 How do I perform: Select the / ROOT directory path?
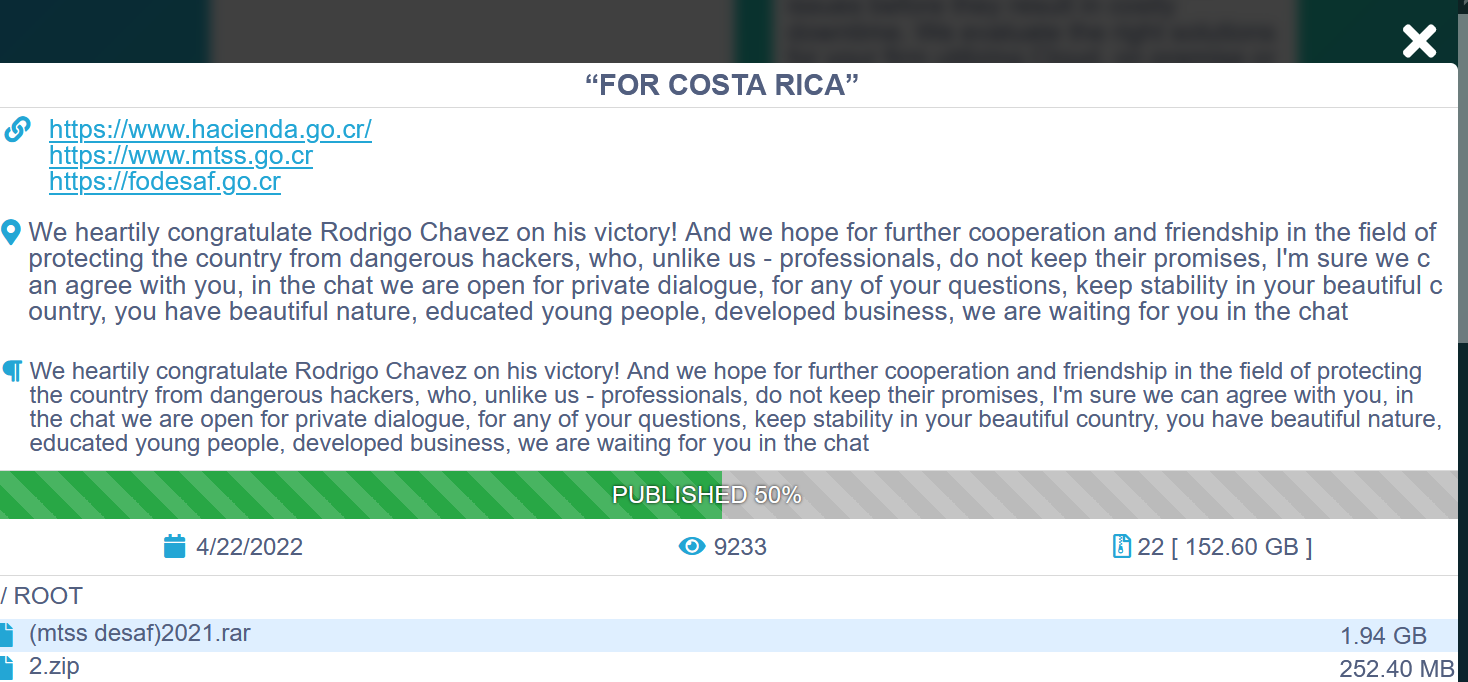click(x=42, y=596)
